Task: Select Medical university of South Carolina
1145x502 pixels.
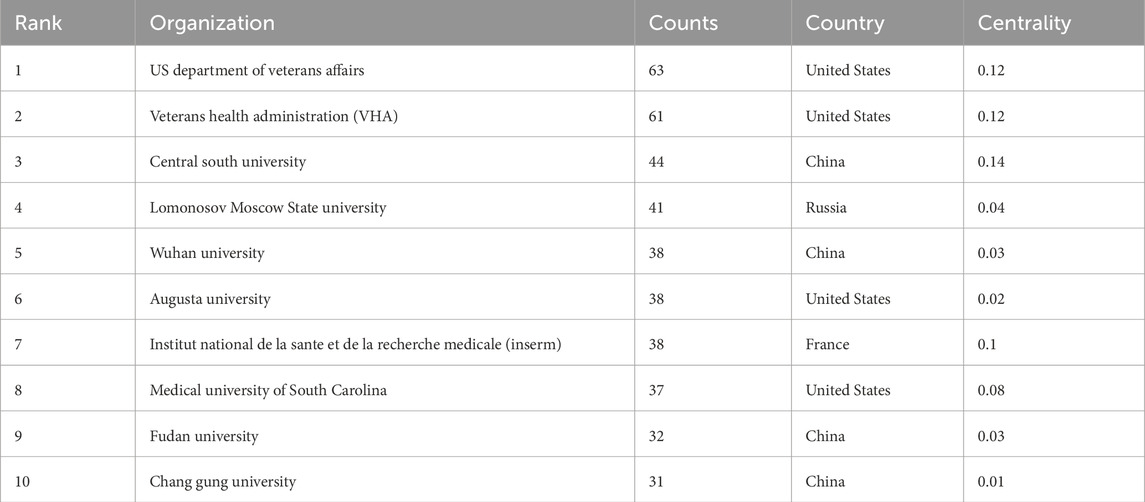Action: [x=268, y=390]
